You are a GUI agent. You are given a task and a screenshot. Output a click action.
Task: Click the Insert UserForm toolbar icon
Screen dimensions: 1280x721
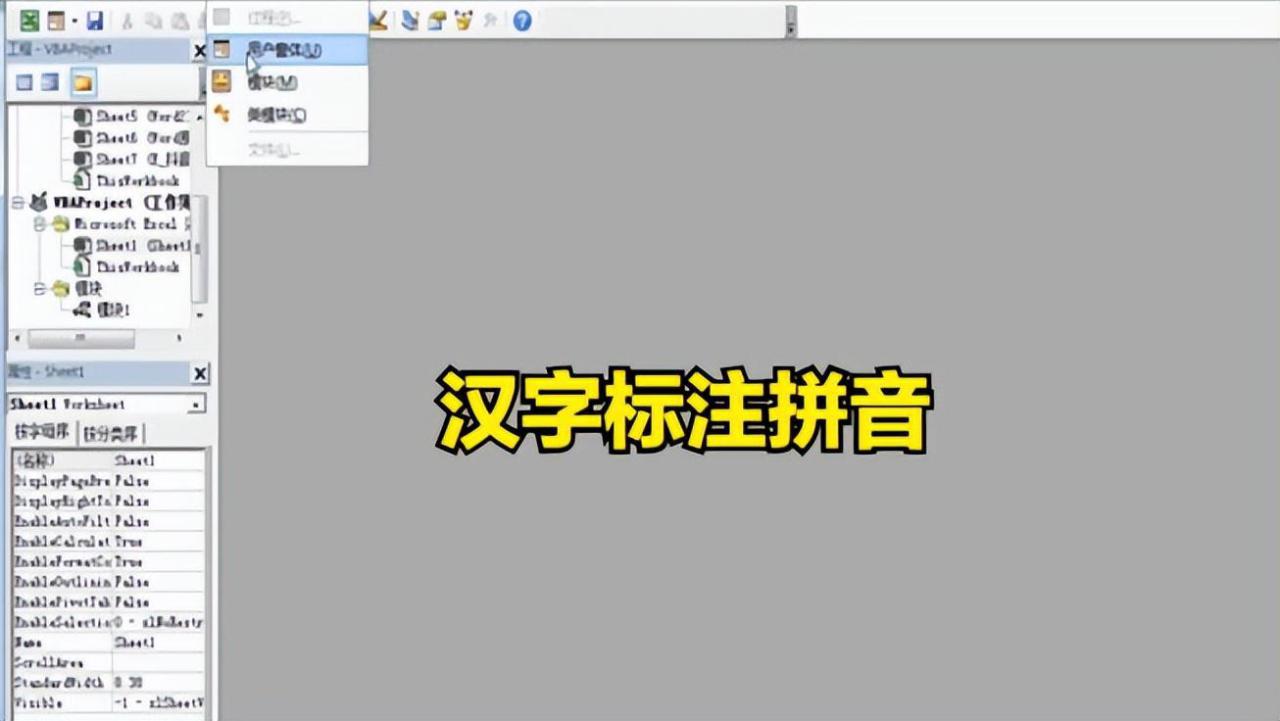tap(56, 20)
